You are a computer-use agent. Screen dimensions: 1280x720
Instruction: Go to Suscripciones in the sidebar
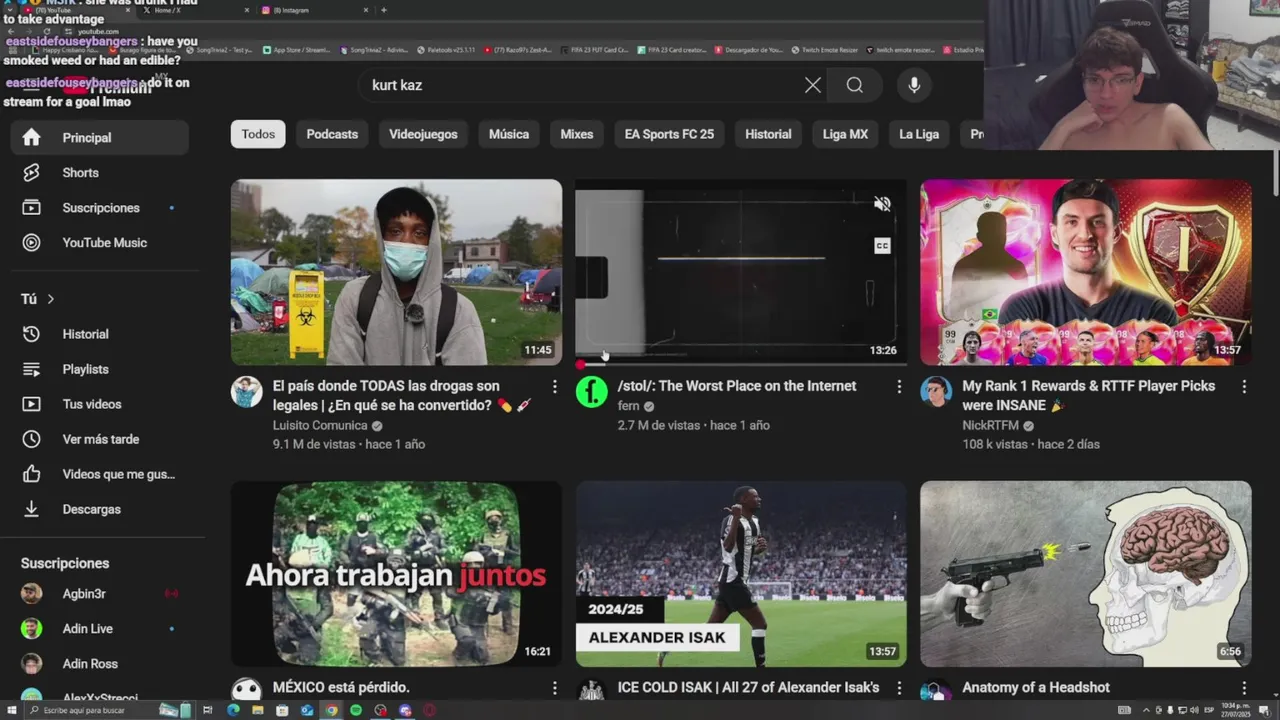click(100, 208)
